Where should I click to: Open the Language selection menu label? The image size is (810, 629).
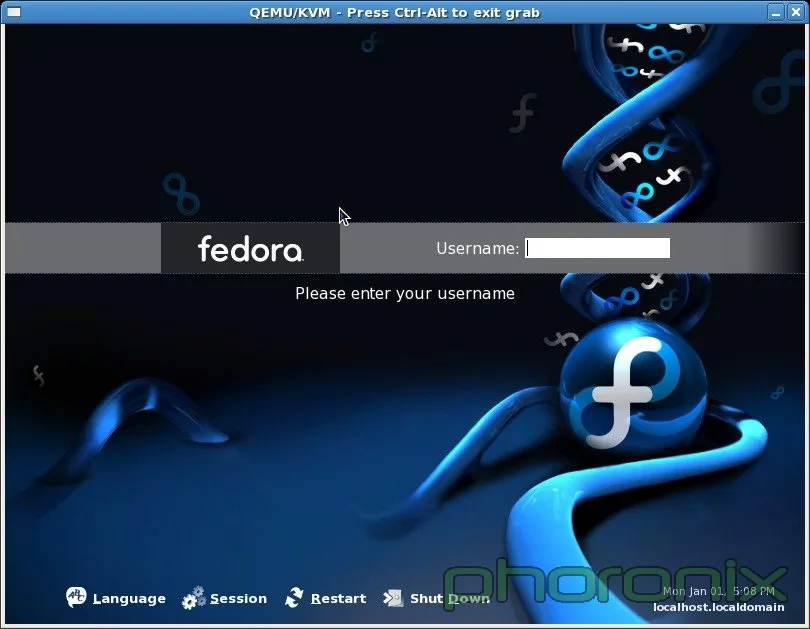(x=129, y=599)
